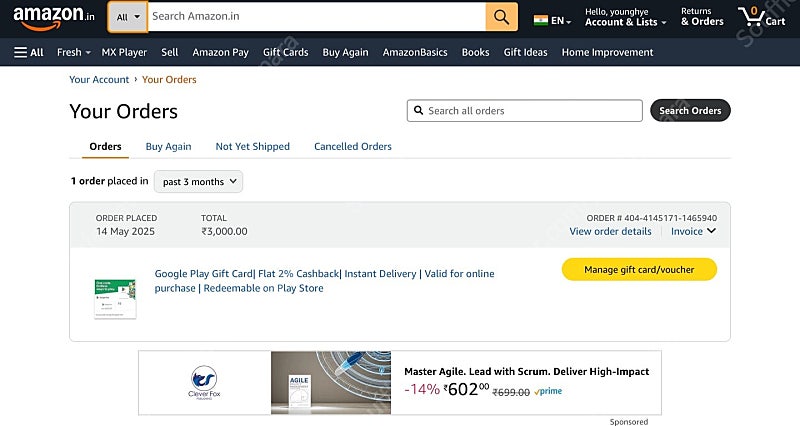Click the Google Play Gift Card thumbnail
This screenshot has height=426, width=800.
tap(115, 298)
